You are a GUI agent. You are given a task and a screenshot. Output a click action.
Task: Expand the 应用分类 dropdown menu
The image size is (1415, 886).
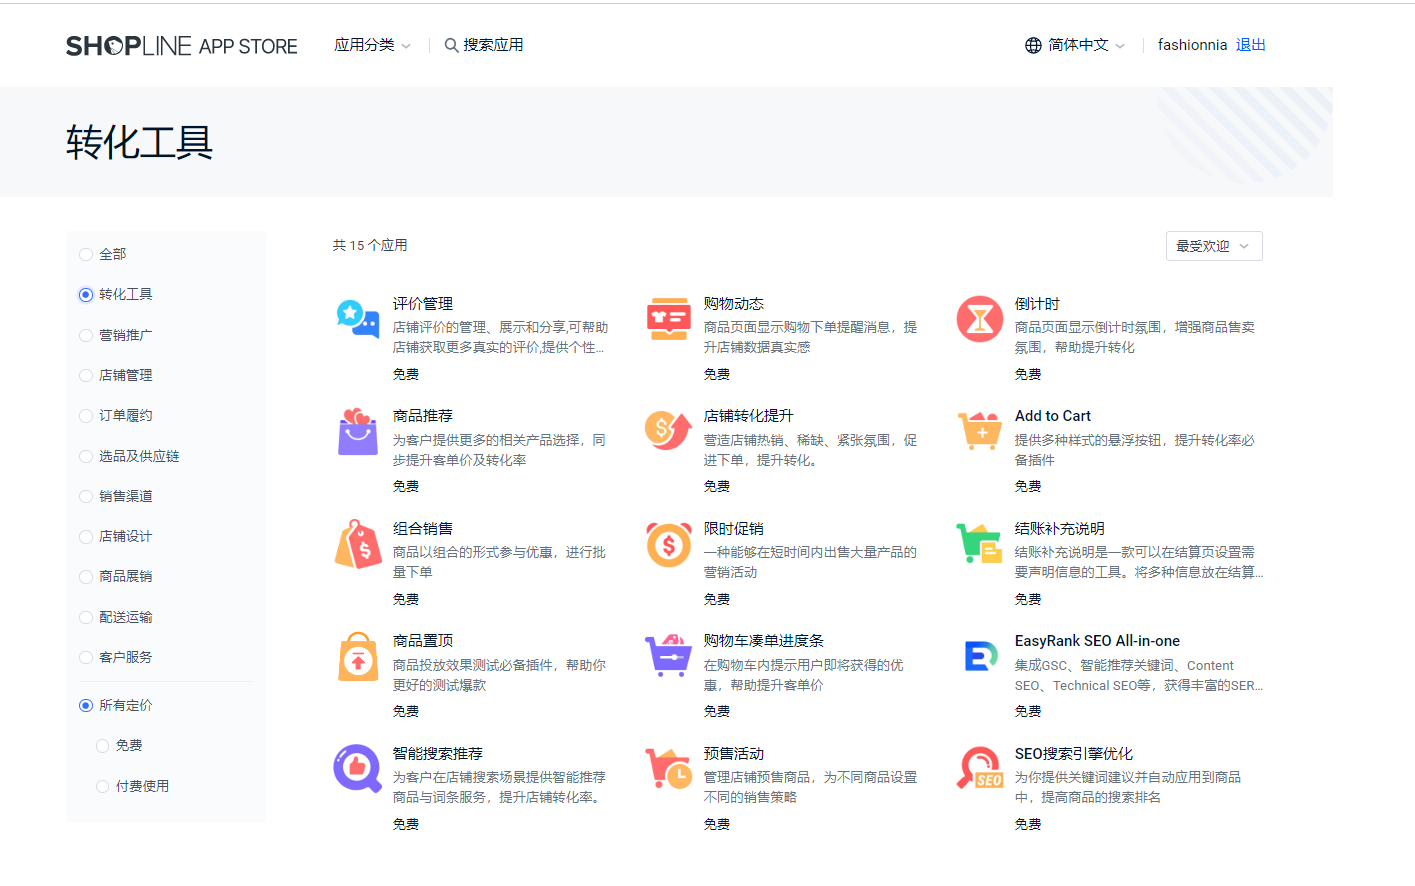click(372, 45)
